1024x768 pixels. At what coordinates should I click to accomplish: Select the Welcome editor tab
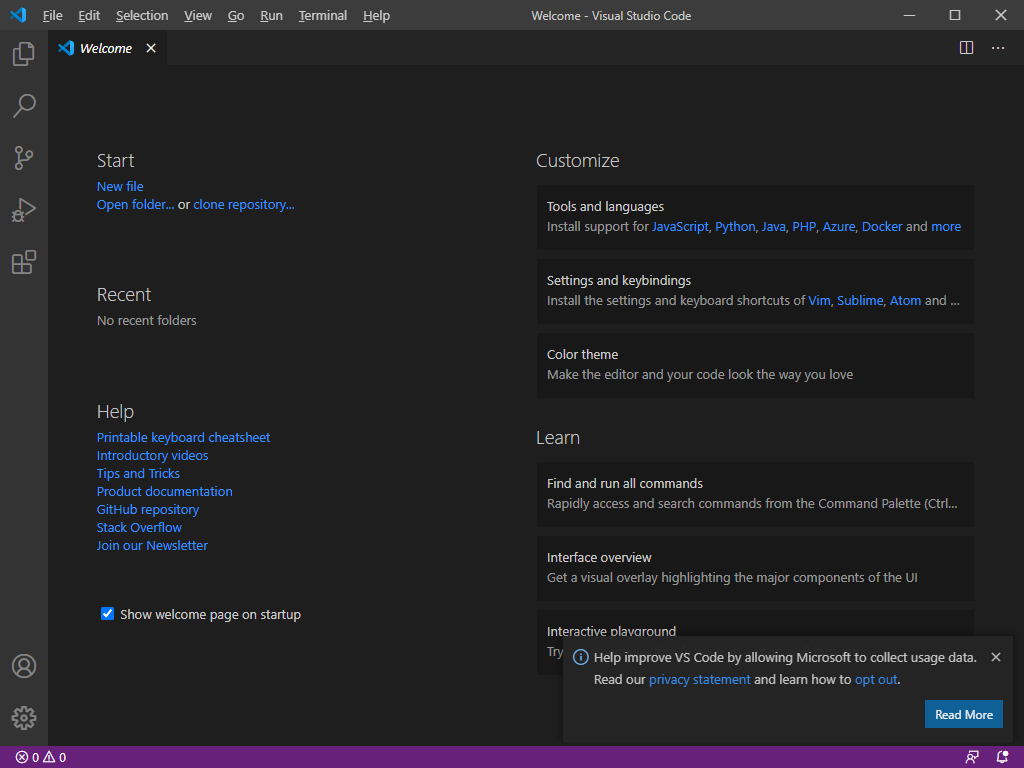pyautogui.click(x=108, y=48)
